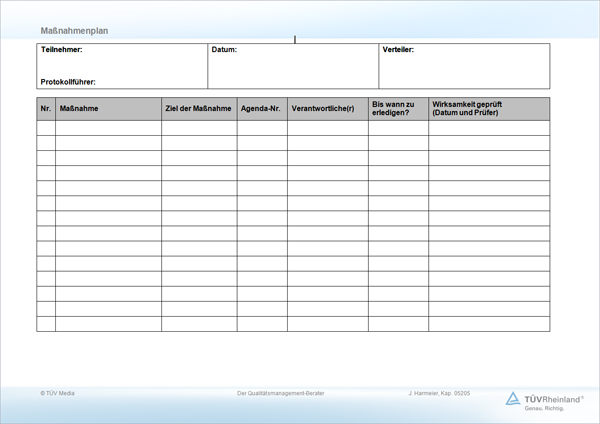Select the Maßnahme column header
The image size is (600, 424).
[79, 108]
